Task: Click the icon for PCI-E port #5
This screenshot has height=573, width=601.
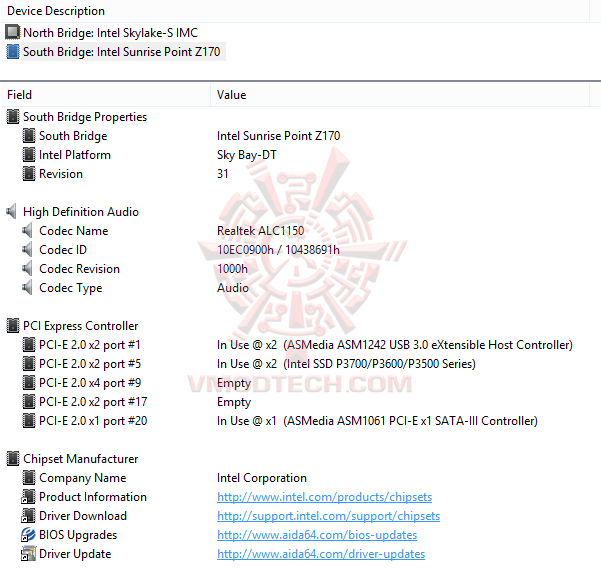Action: point(29,364)
